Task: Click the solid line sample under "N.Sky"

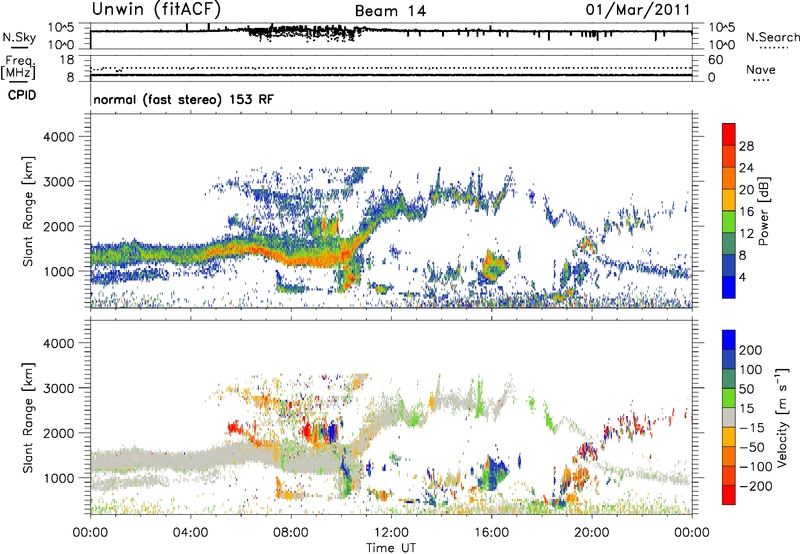Action: click(19, 48)
